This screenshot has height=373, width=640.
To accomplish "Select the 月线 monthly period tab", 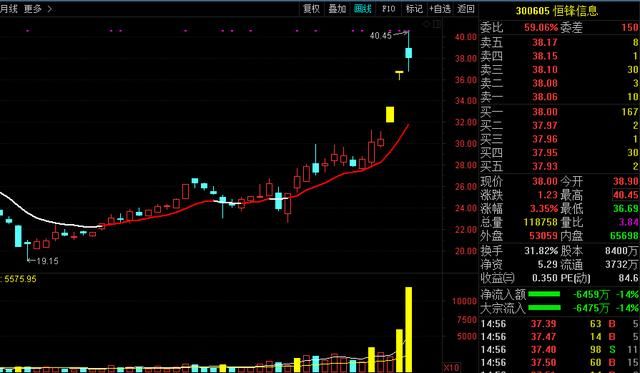I will (9, 9).
